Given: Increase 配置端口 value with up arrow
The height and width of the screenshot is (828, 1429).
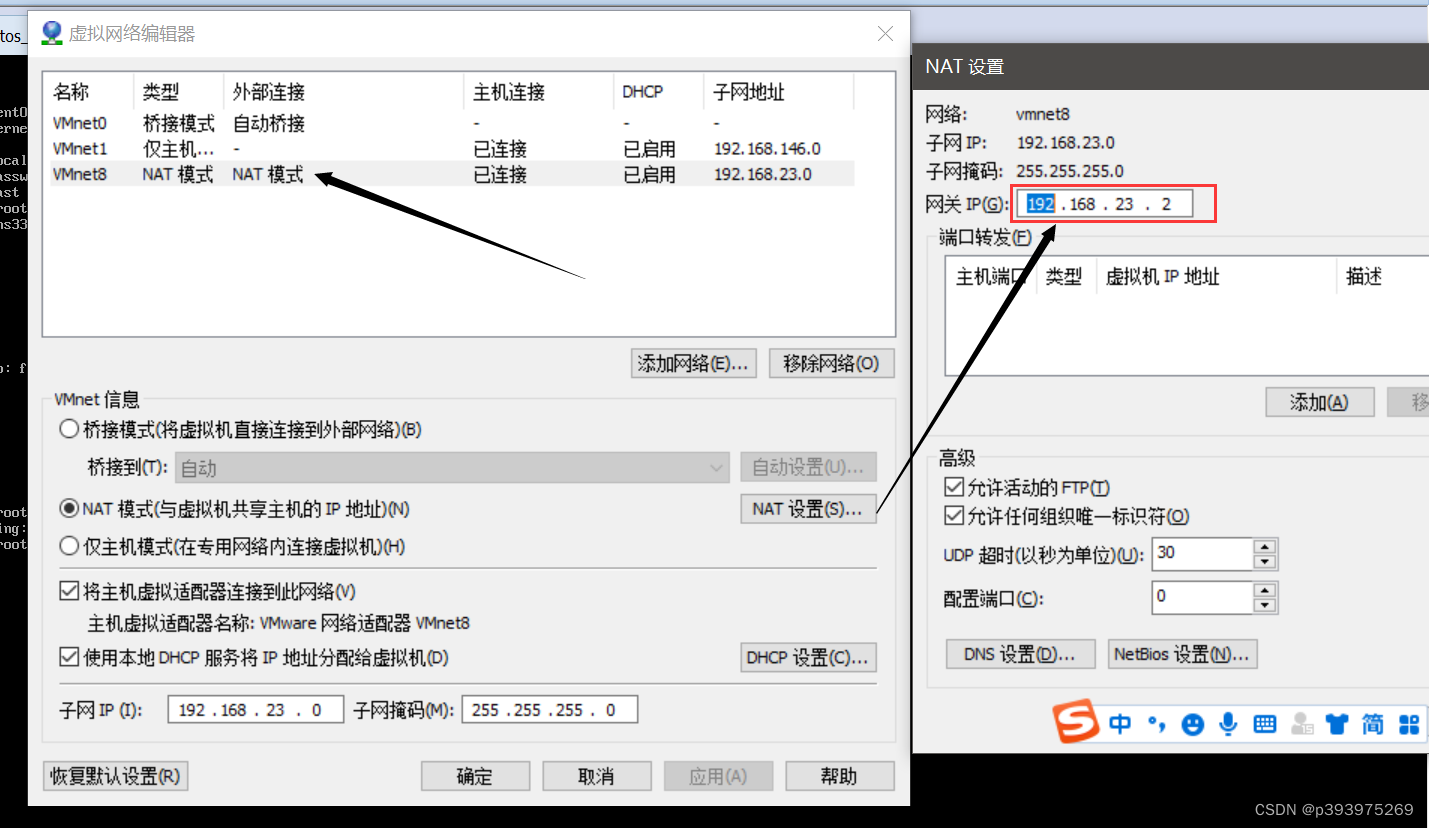Looking at the screenshot, I should (1265, 591).
